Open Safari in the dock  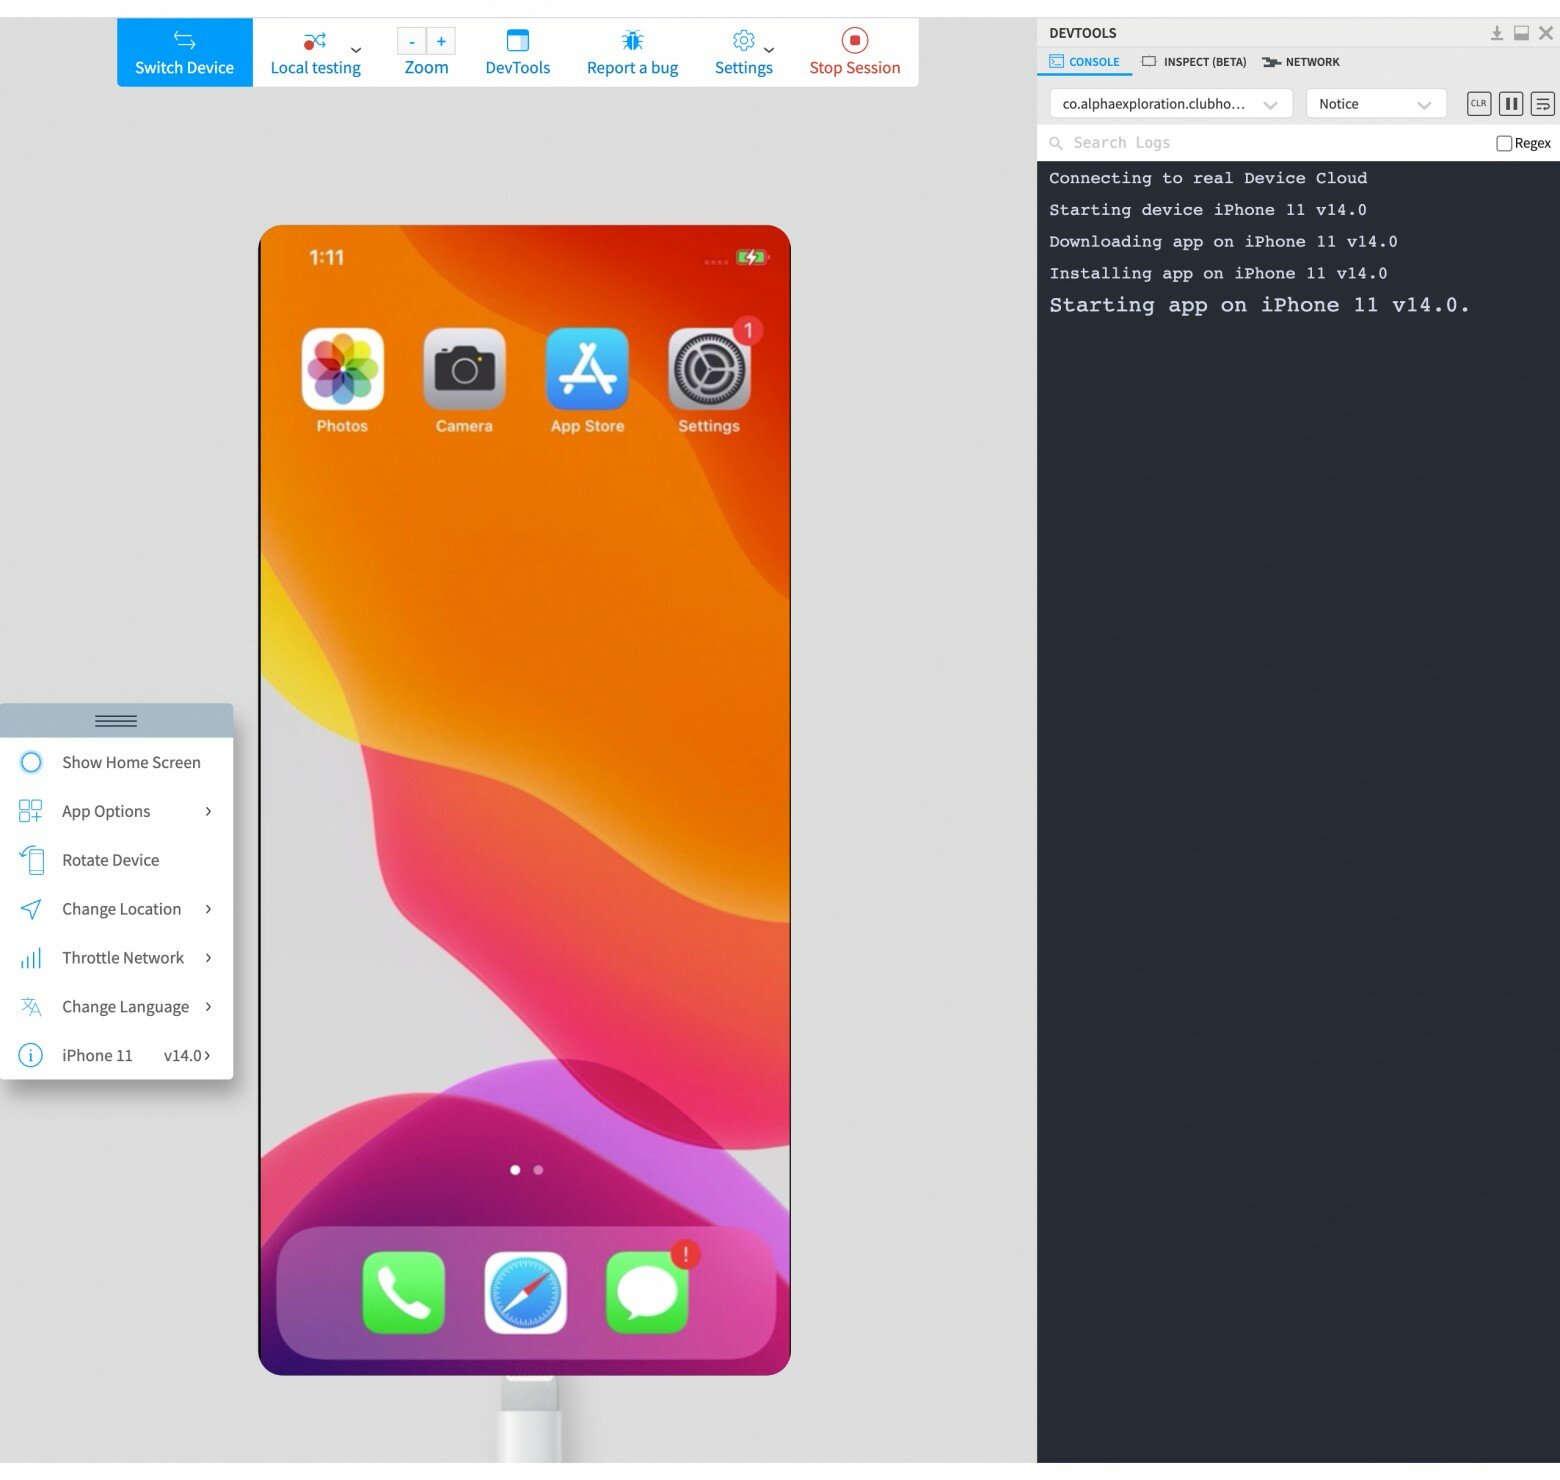coord(525,1292)
